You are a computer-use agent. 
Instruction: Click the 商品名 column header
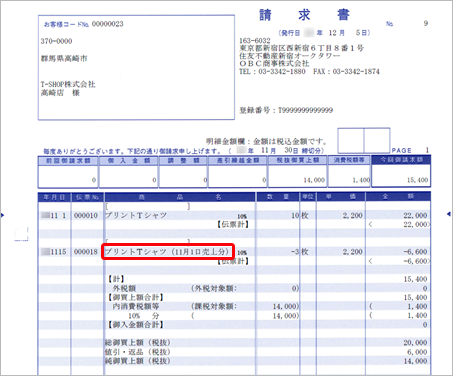point(180,197)
